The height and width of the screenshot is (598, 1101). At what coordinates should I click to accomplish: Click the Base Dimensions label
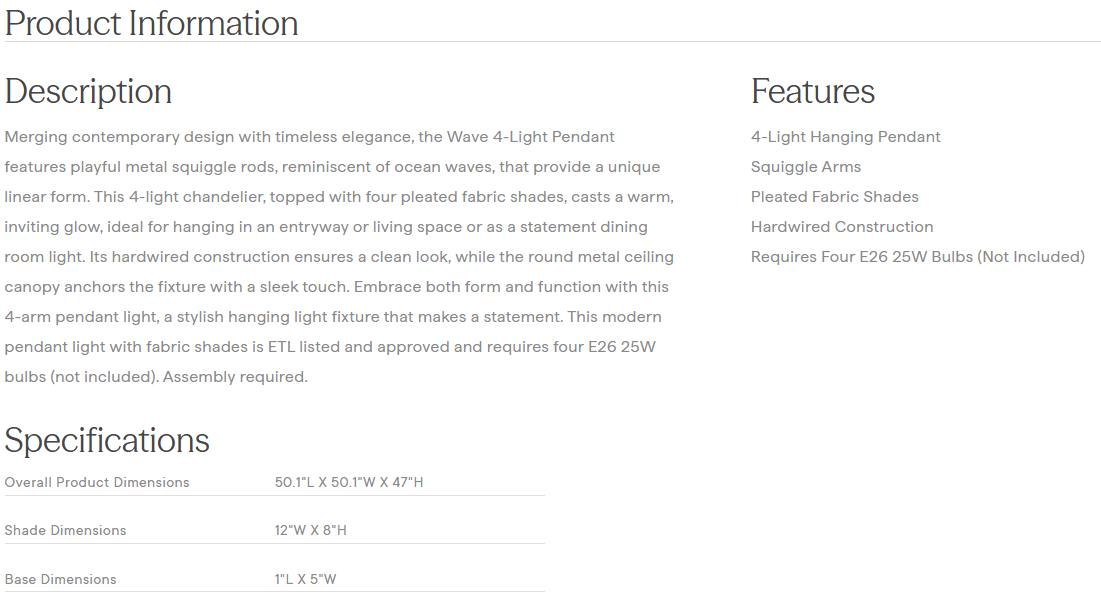point(61,579)
